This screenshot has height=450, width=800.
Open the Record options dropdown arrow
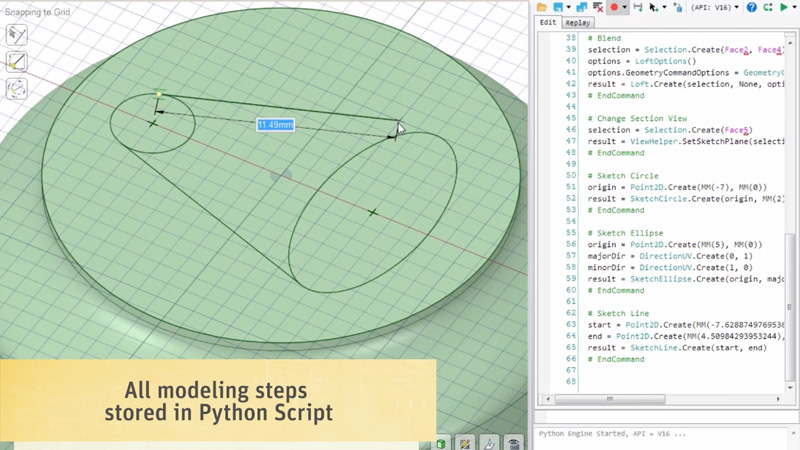pos(624,7)
